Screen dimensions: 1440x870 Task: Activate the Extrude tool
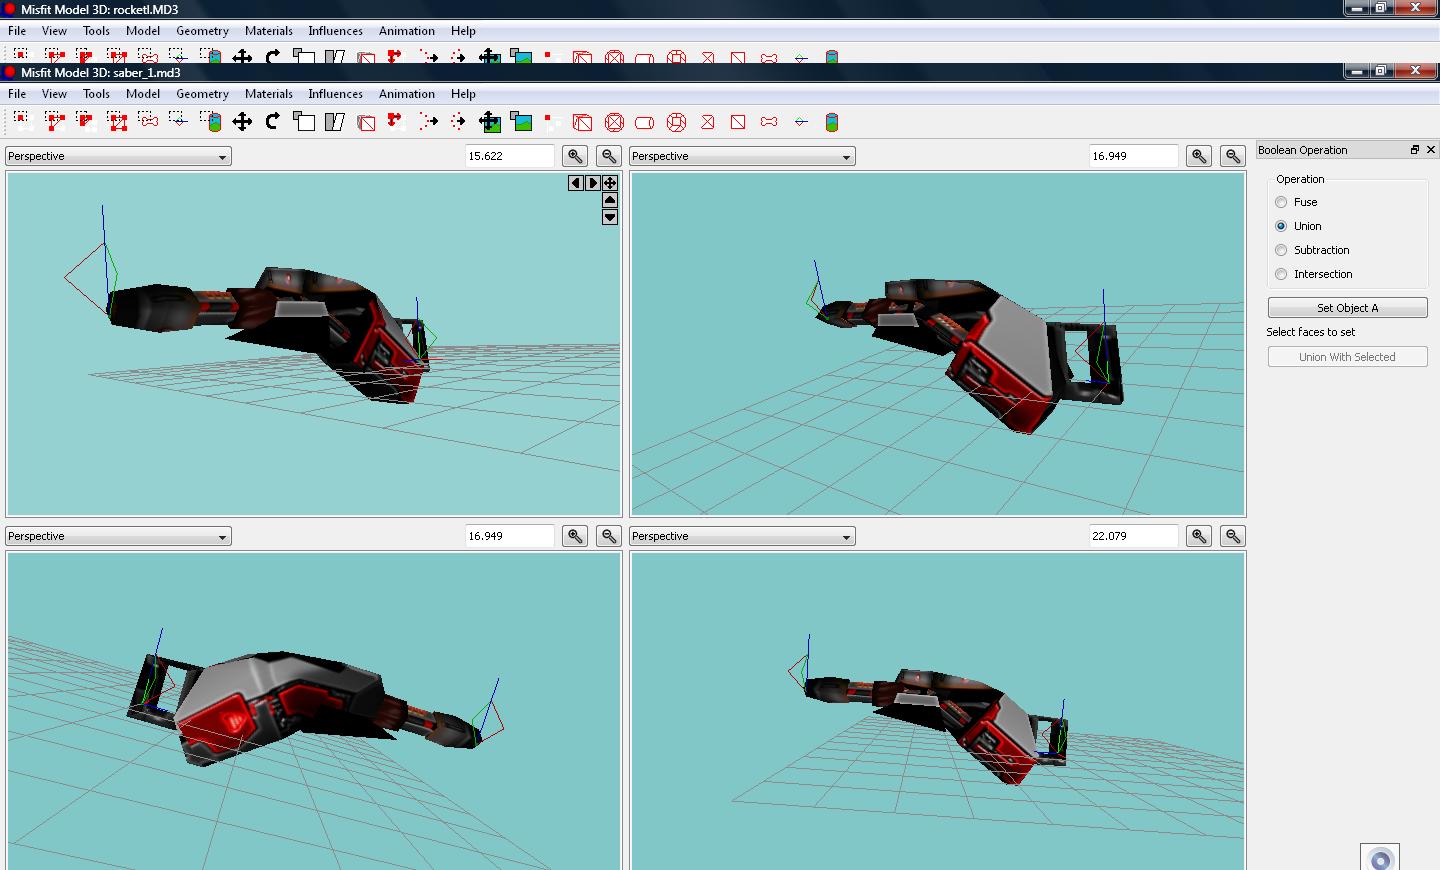(366, 122)
